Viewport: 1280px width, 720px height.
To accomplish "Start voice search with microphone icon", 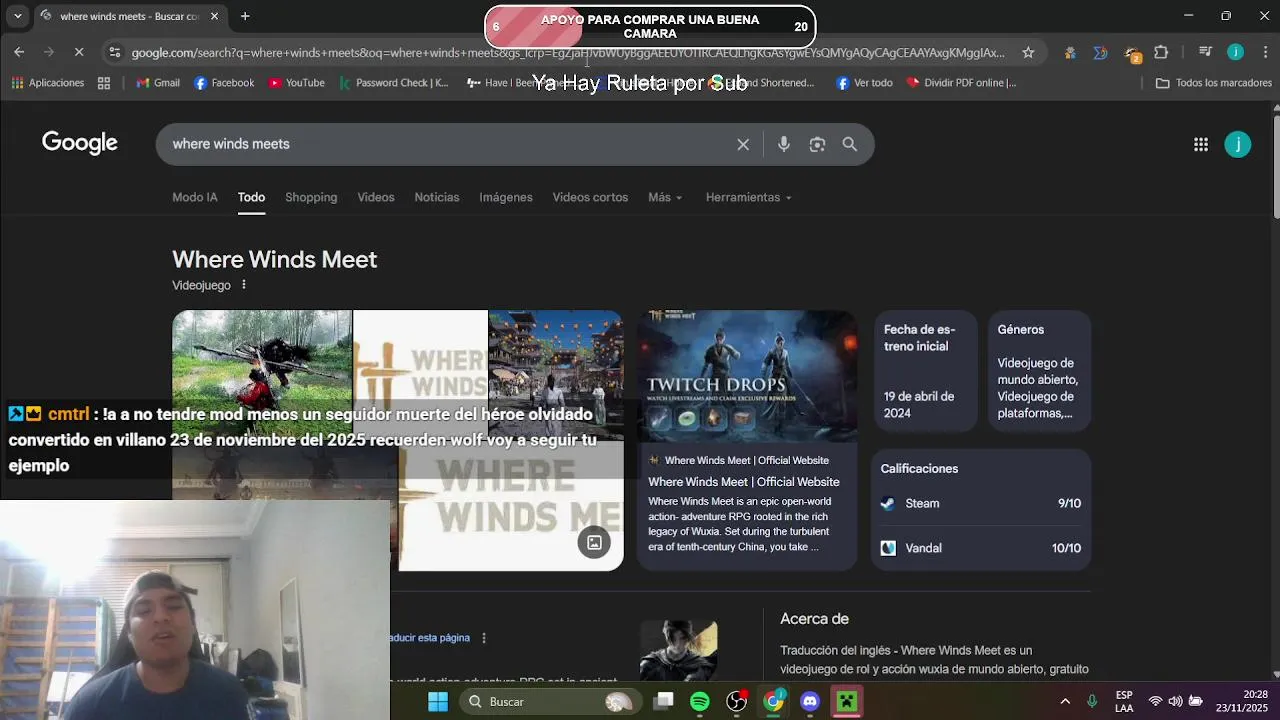I will coord(784,144).
